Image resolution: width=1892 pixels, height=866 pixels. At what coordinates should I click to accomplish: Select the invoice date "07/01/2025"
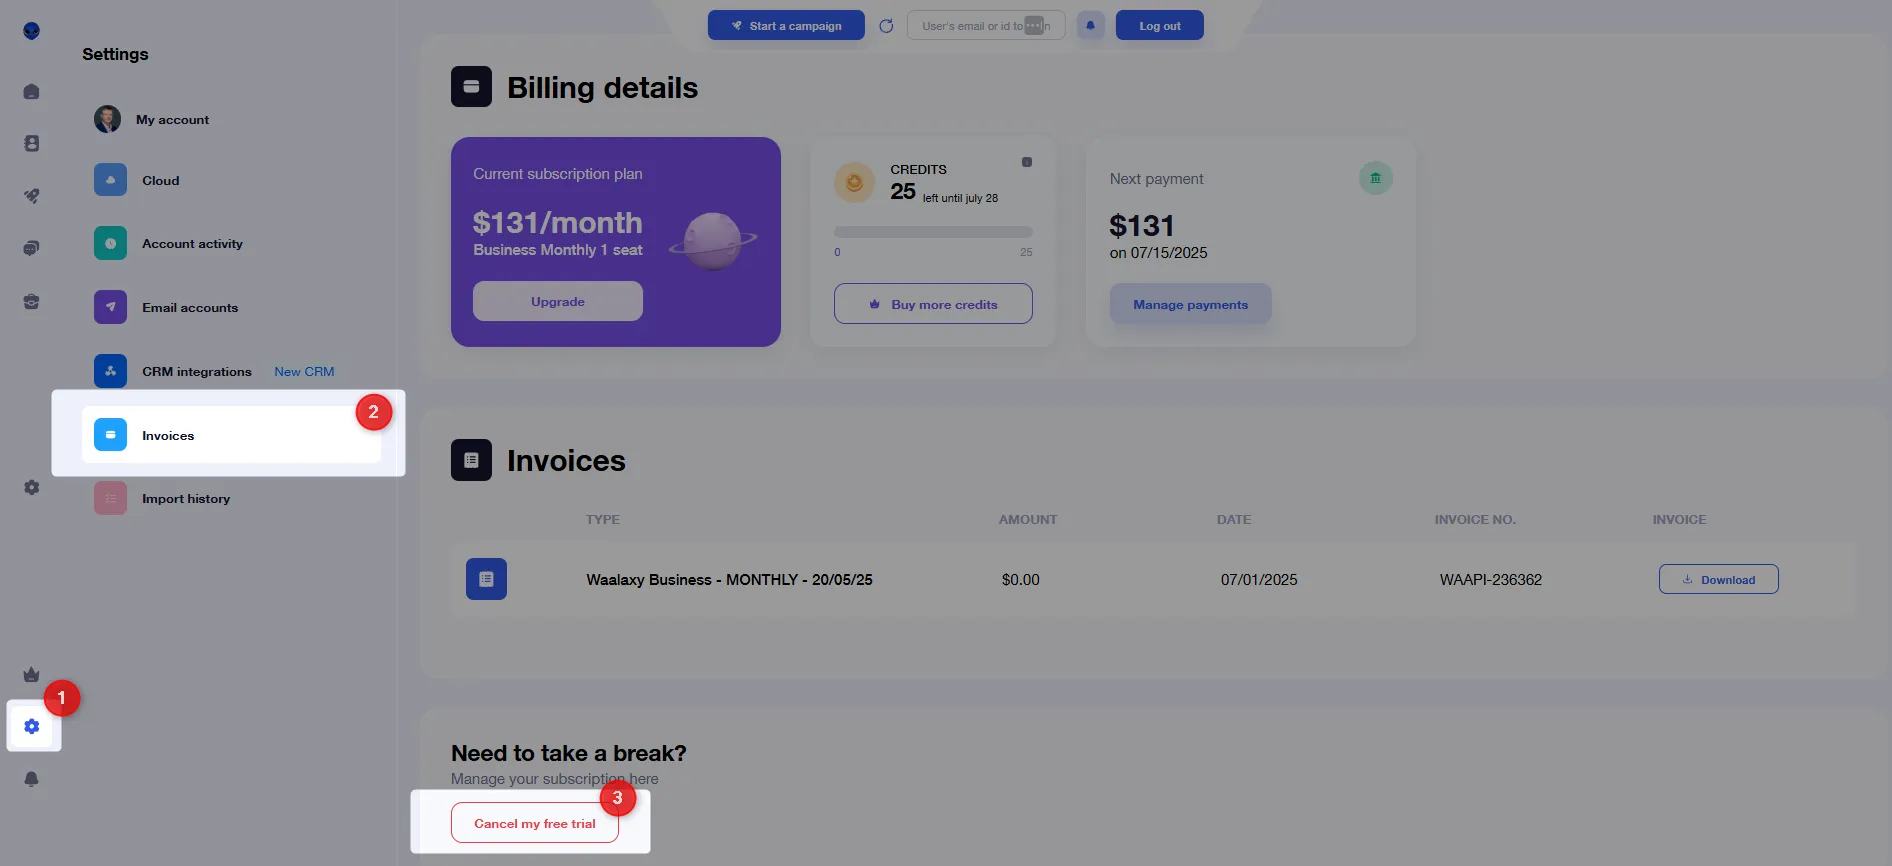1259,580
